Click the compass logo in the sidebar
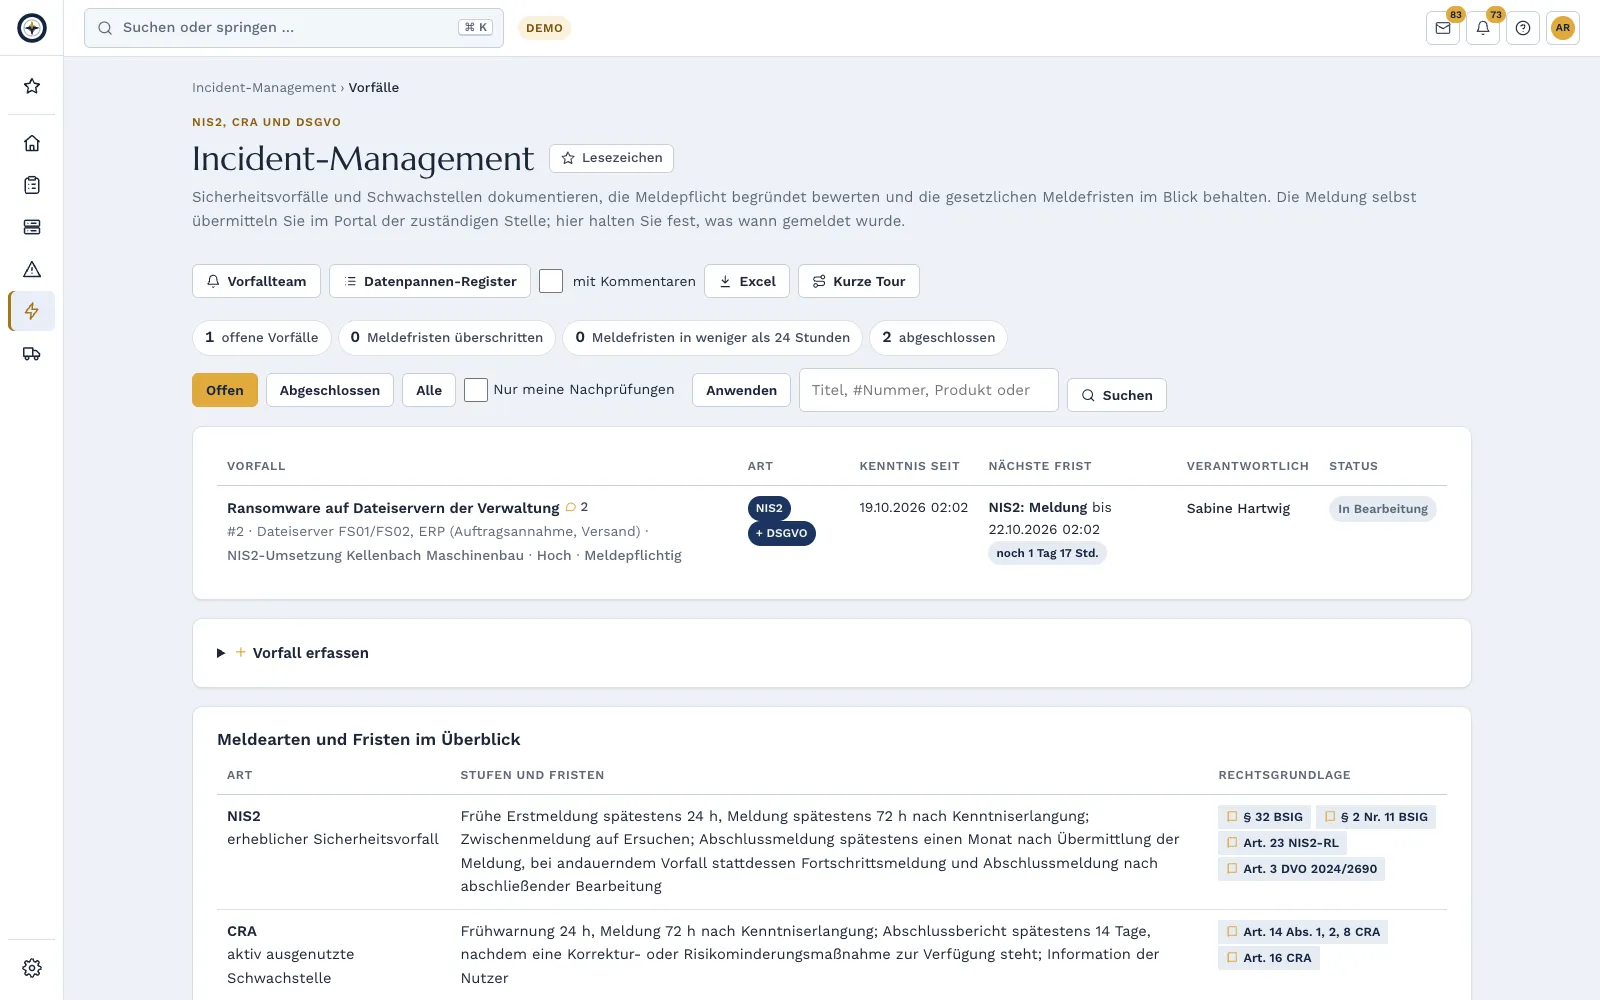Image resolution: width=1600 pixels, height=1000 pixels. 32,28
